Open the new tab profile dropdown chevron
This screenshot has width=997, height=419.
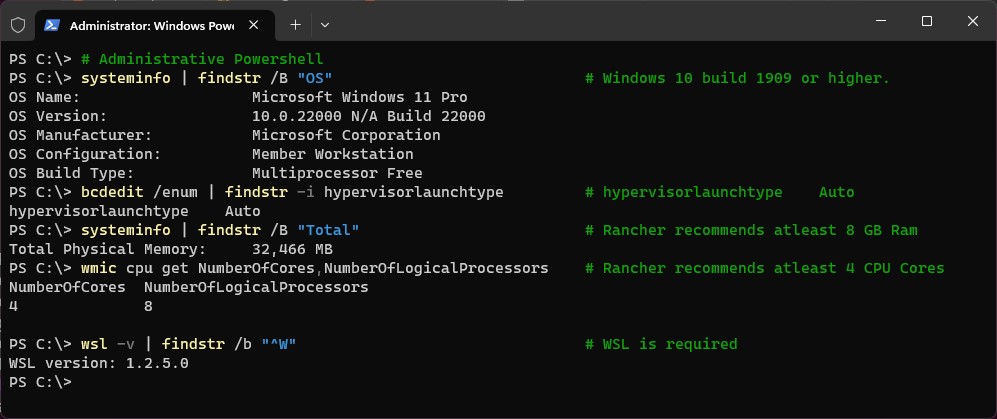(x=325, y=25)
